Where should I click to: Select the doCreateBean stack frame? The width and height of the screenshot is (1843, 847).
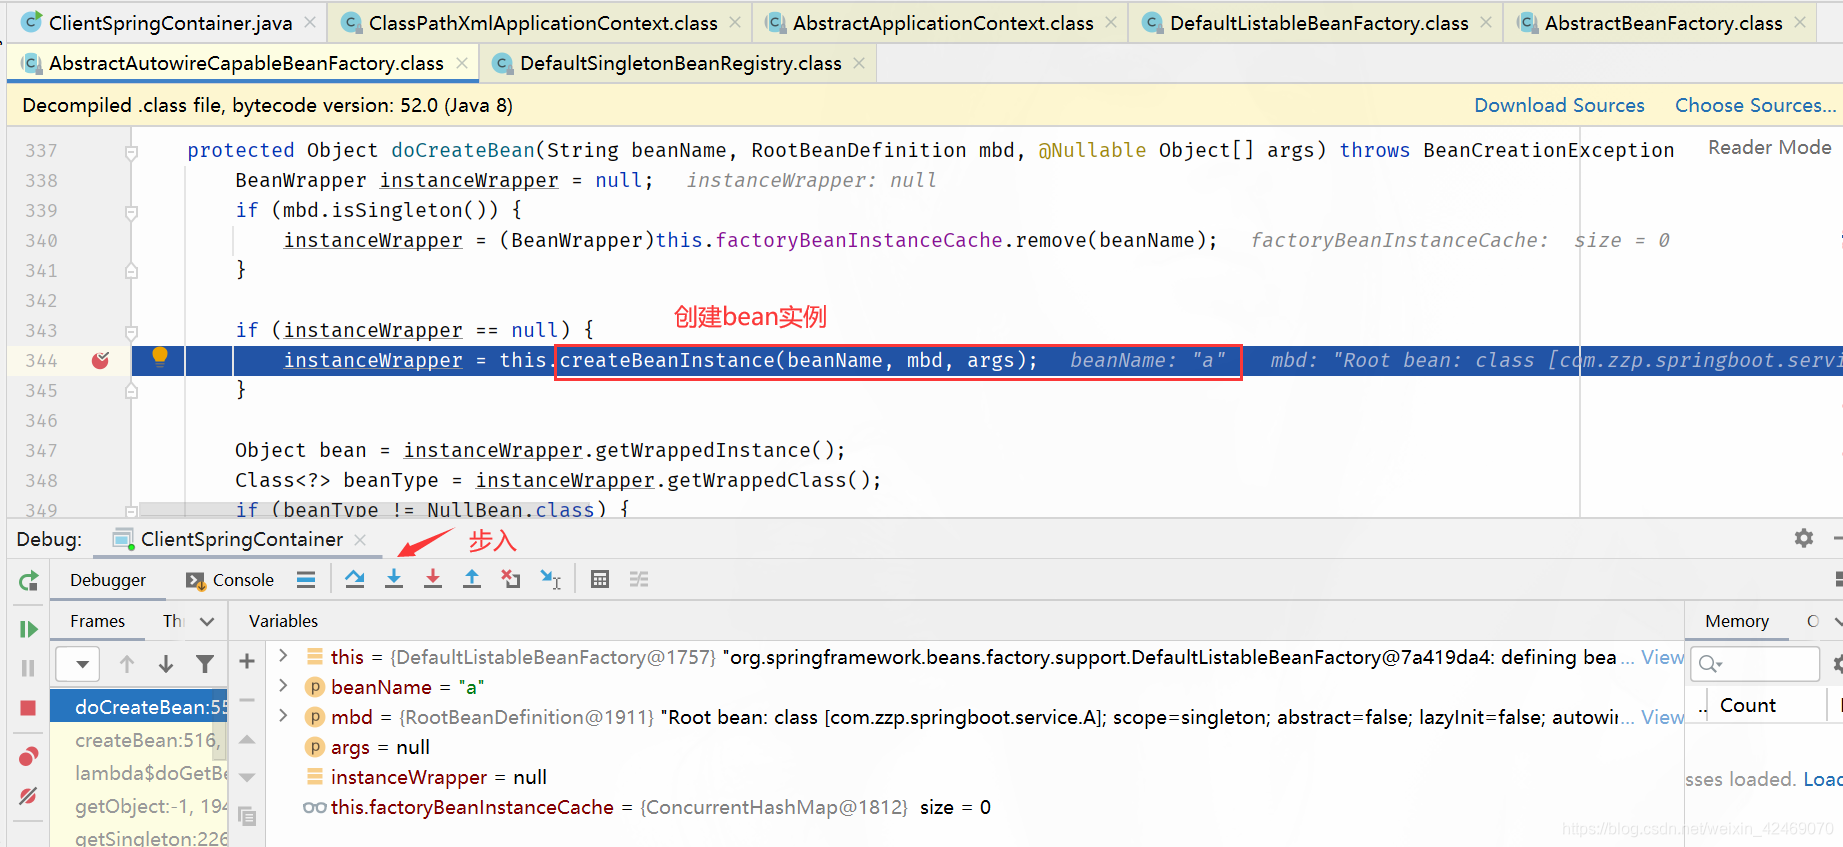point(139,707)
